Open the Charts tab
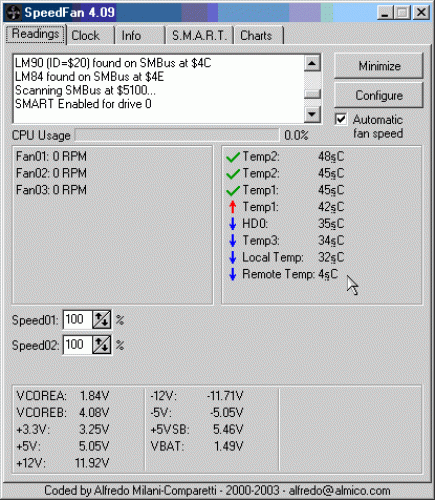Image resolution: width=435 pixels, height=500 pixels. click(259, 35)
